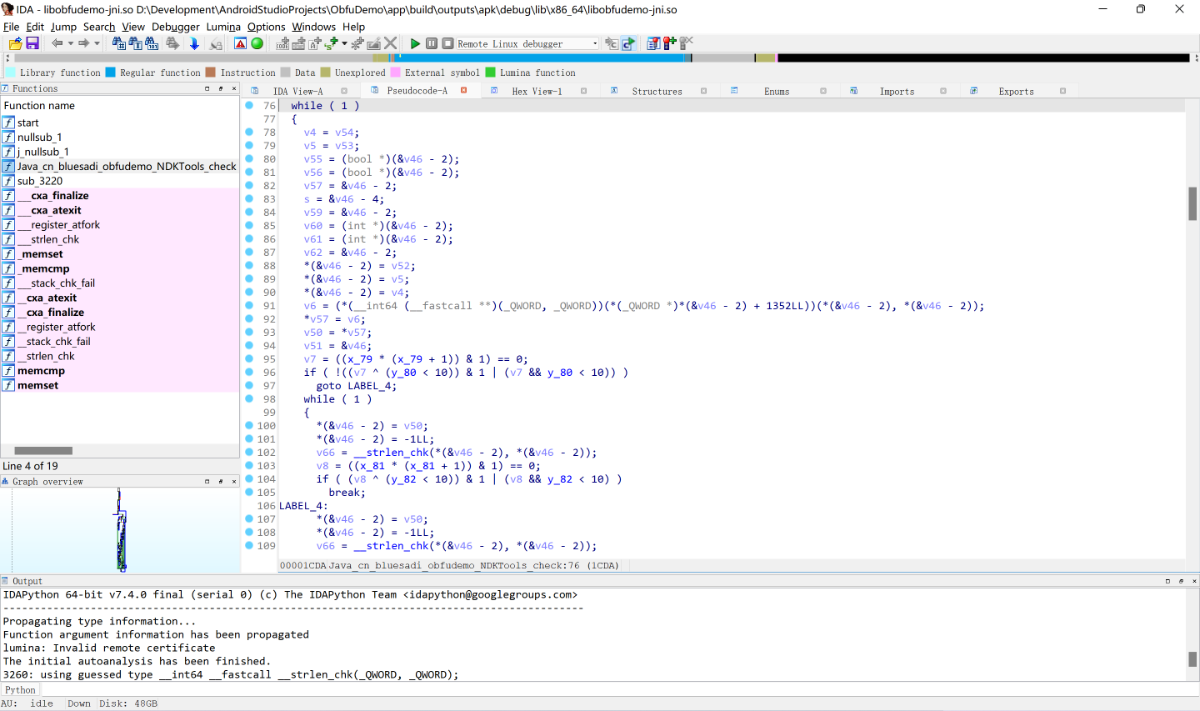Click the Regular function blue legend swatch

pos(110,73)
